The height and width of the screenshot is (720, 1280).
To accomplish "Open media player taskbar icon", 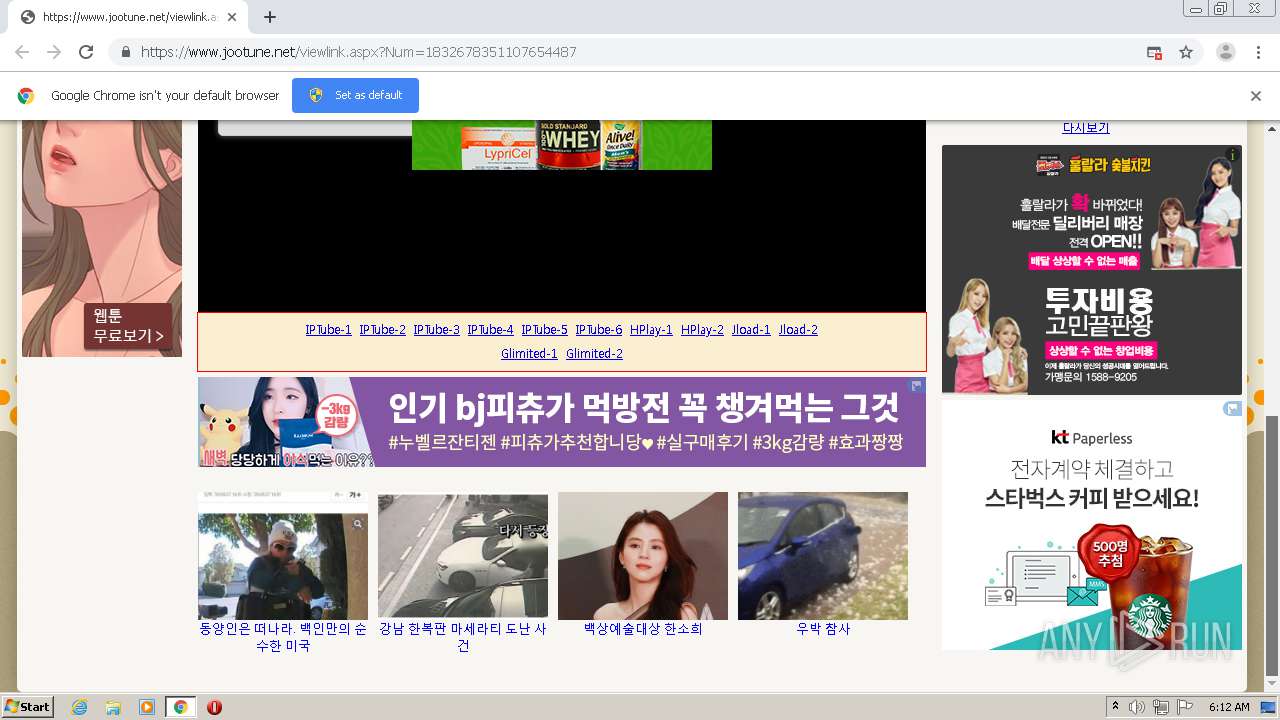I will (147, 707).
